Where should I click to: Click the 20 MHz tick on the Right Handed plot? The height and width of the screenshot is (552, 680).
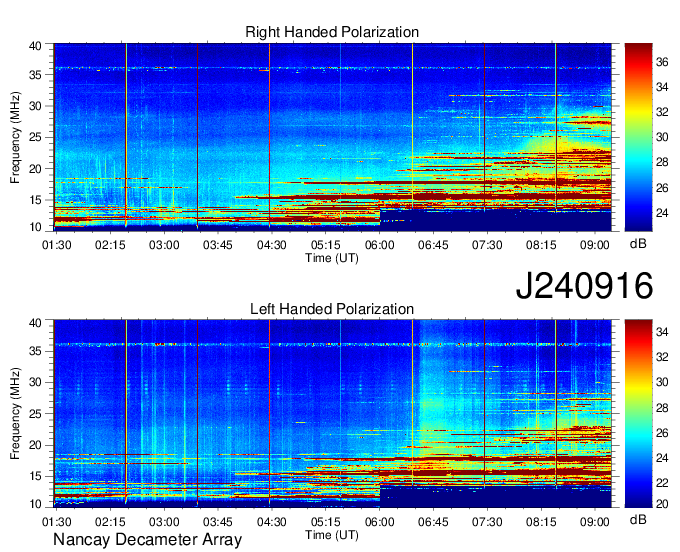coord(35,169)
